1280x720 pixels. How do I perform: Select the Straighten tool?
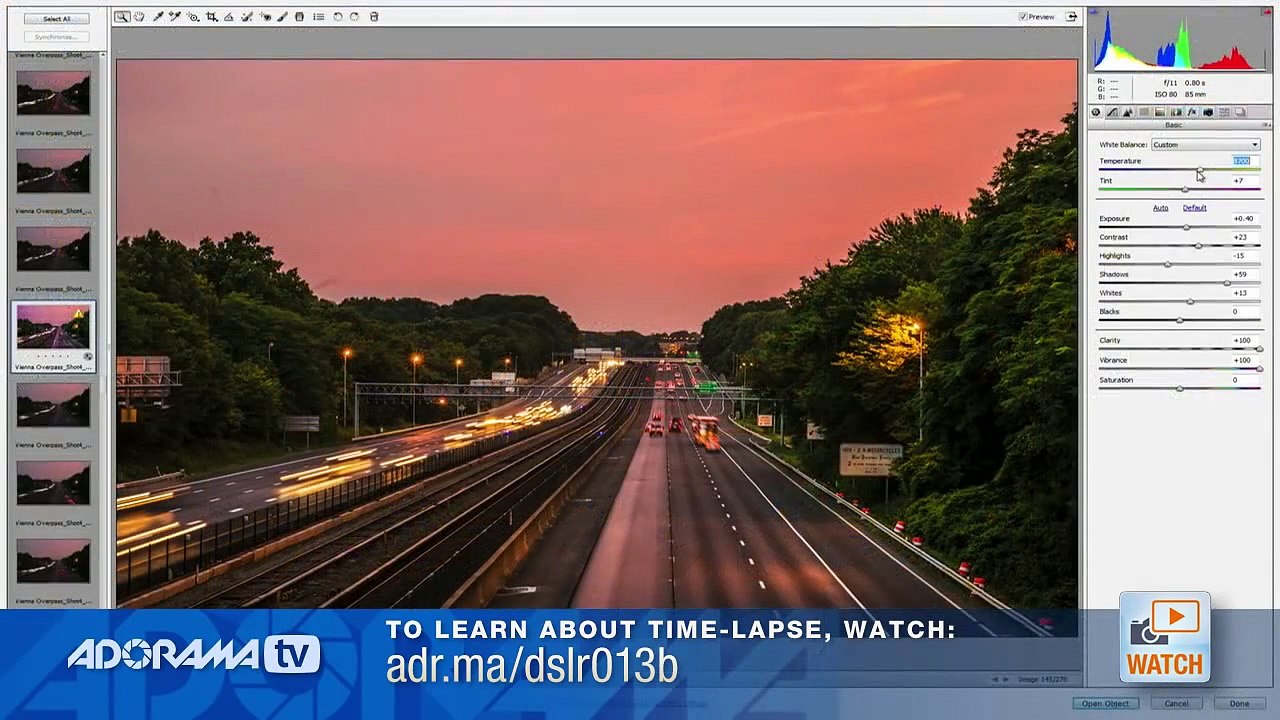pyautogui.click(x=229, y=17)
